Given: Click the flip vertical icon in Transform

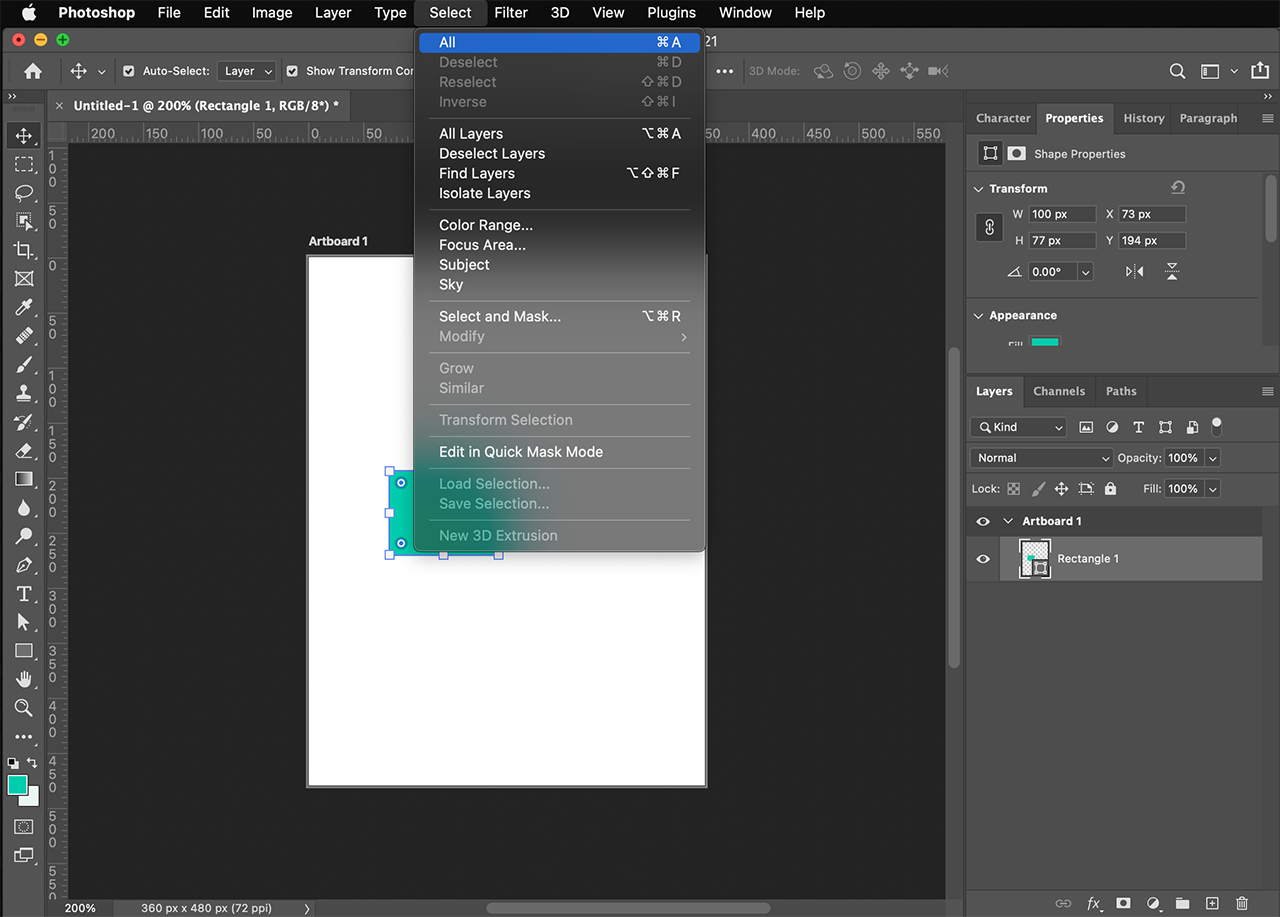Looking at the screenshot, I should coord(1172,271).
